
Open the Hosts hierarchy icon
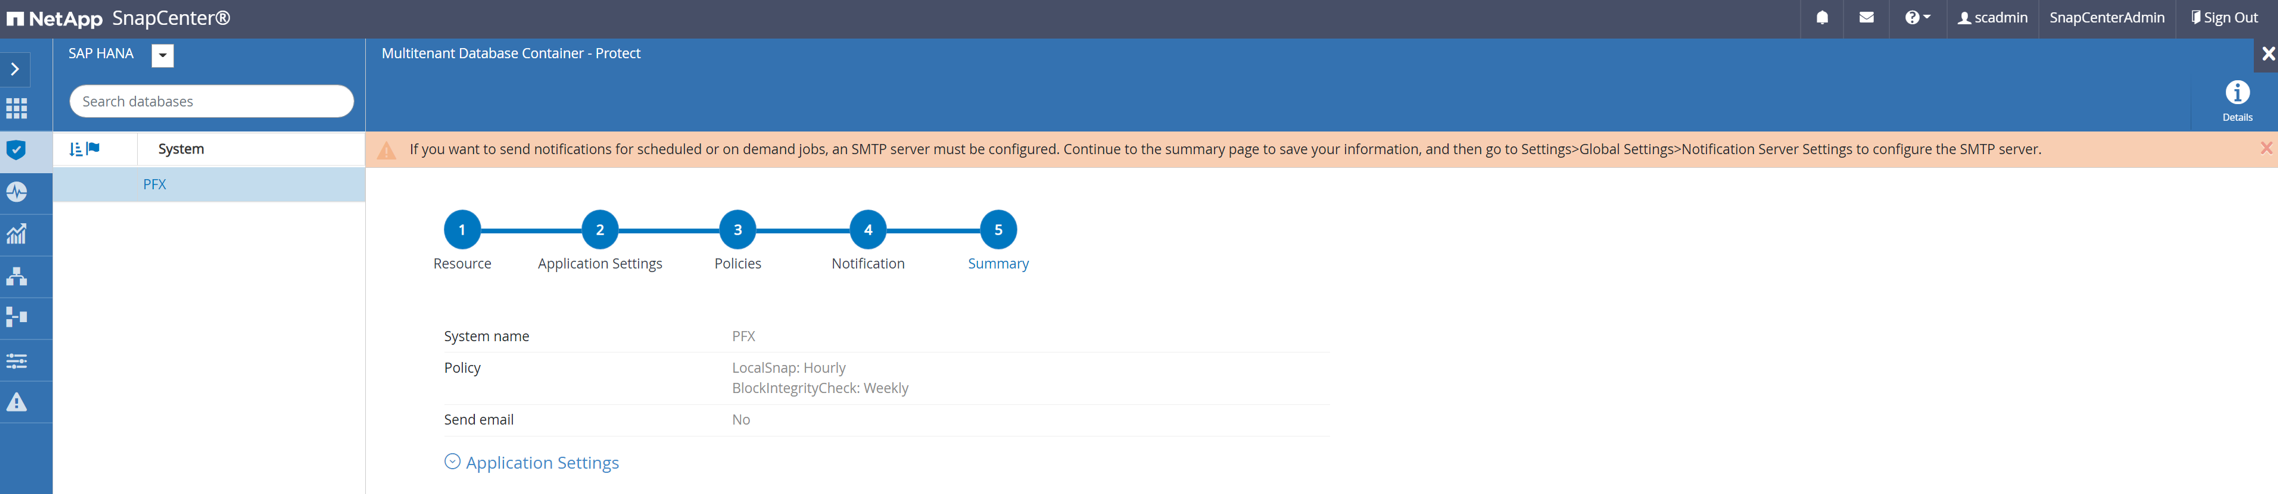(x=17, y=276)
